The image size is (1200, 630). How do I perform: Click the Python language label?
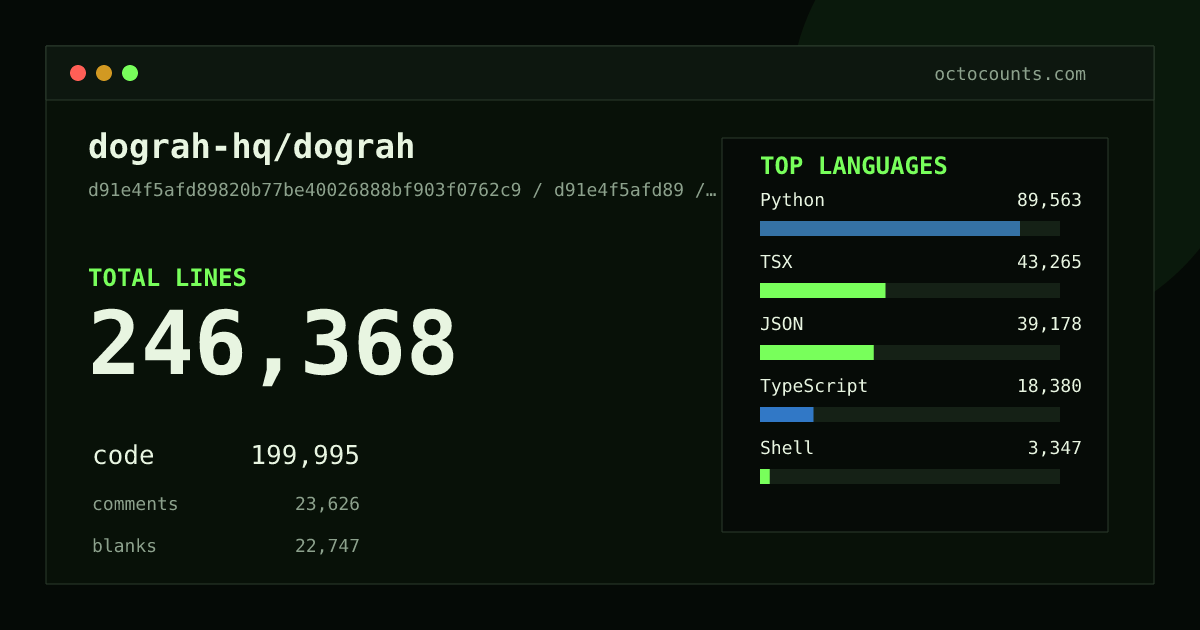[x=792, y=200]
